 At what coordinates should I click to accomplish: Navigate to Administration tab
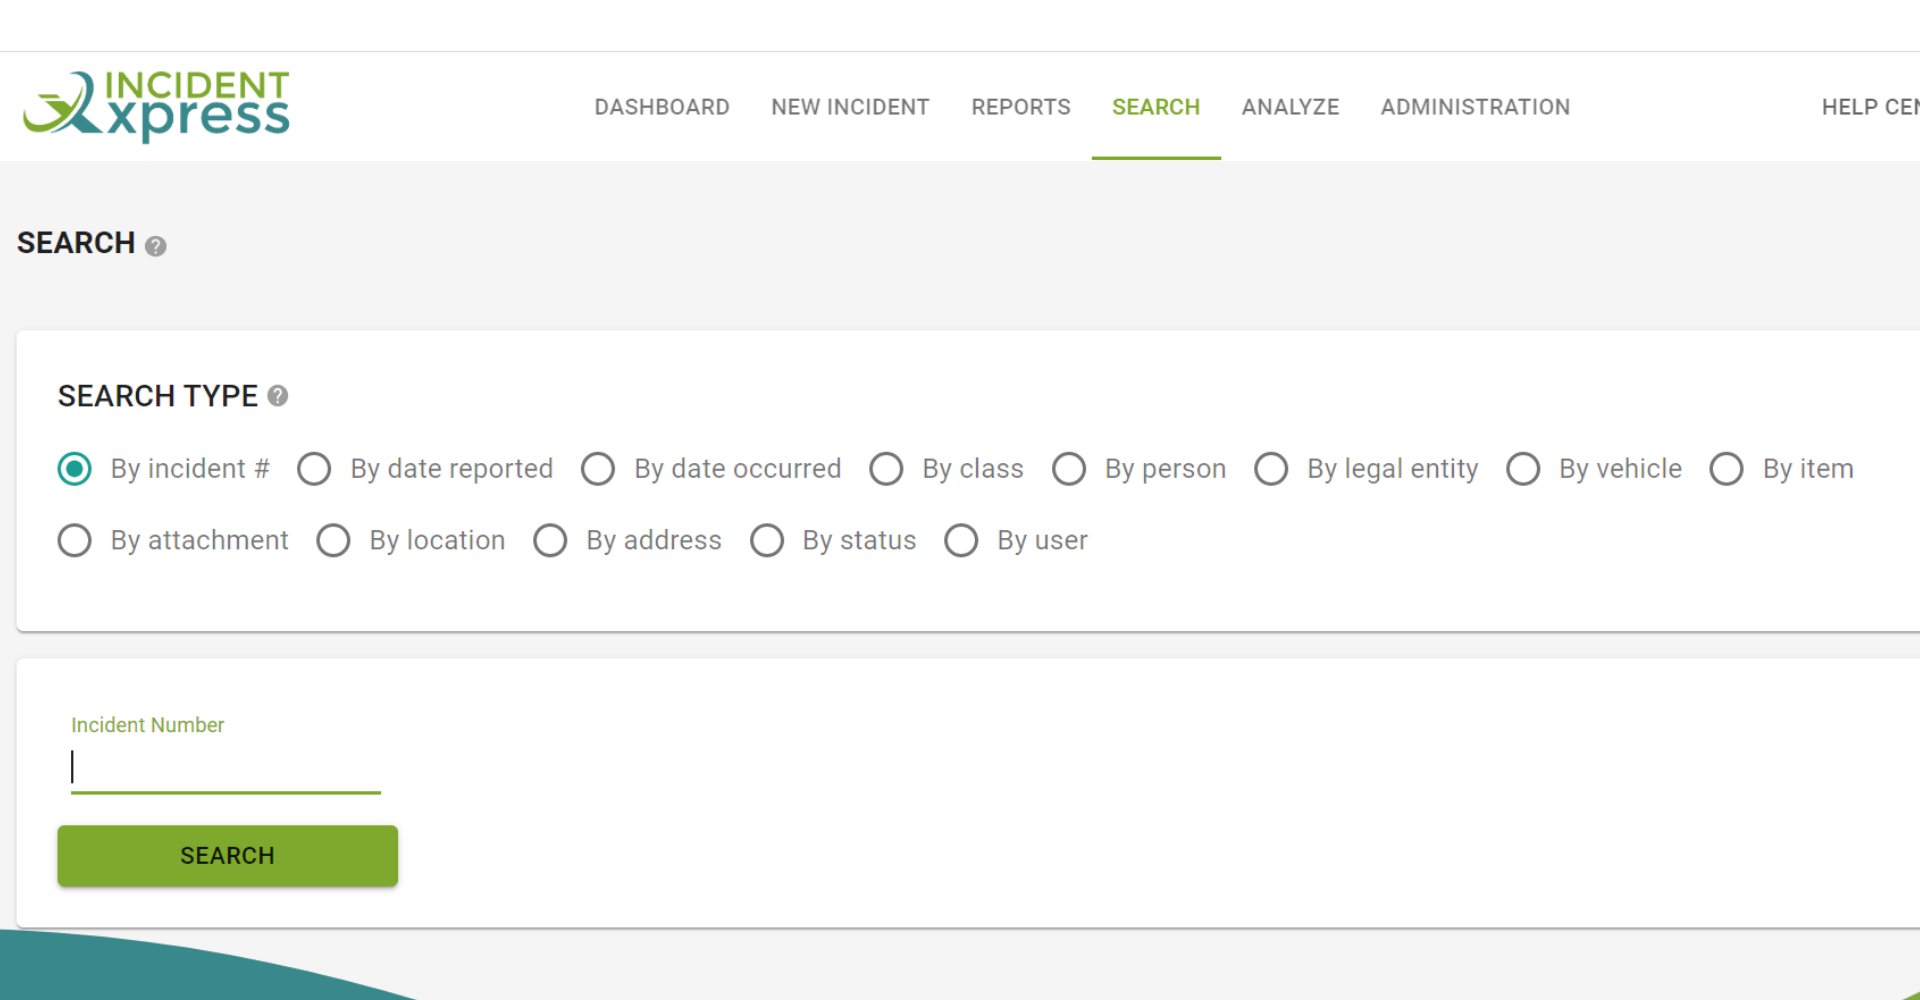1475,107
